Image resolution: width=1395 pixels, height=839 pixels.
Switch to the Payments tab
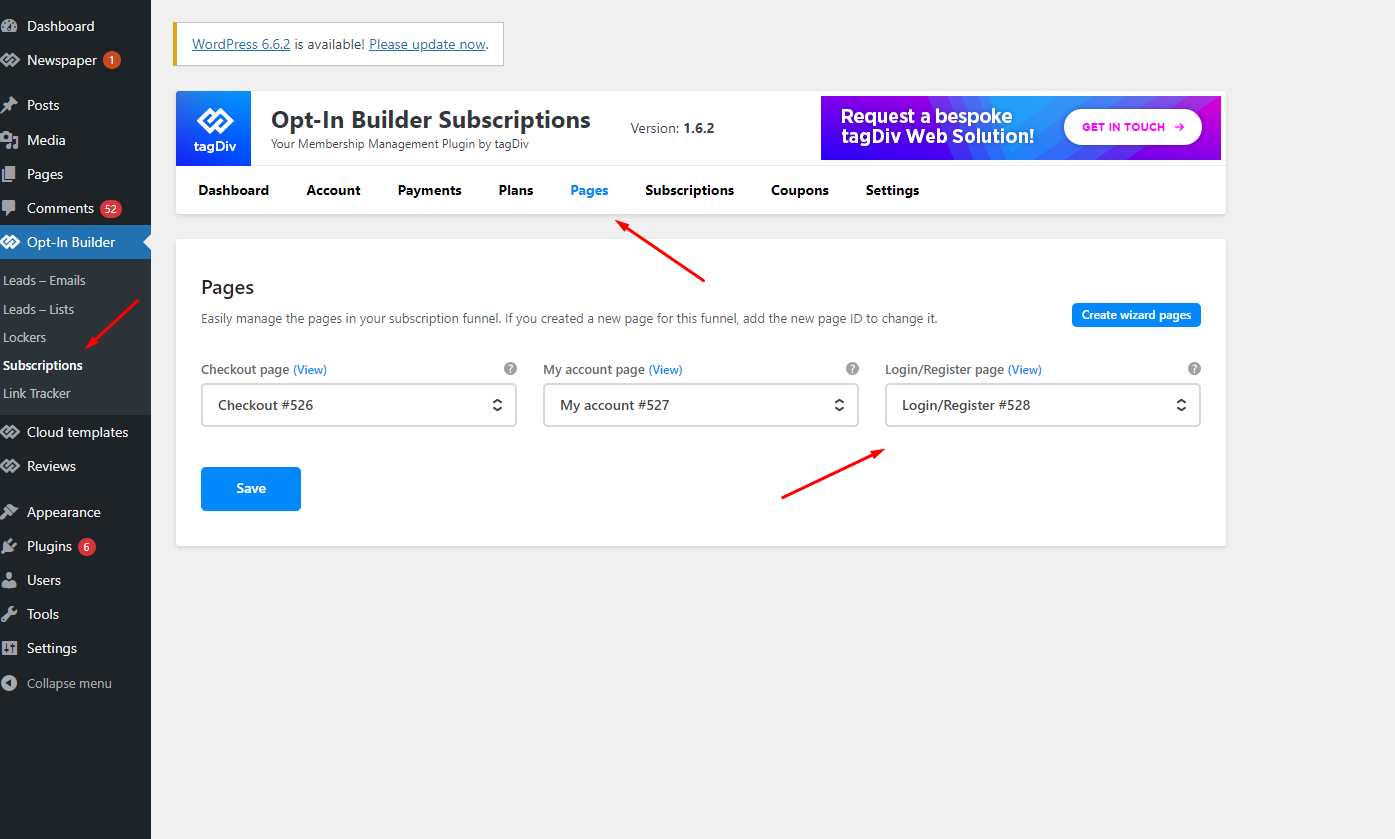430,190
